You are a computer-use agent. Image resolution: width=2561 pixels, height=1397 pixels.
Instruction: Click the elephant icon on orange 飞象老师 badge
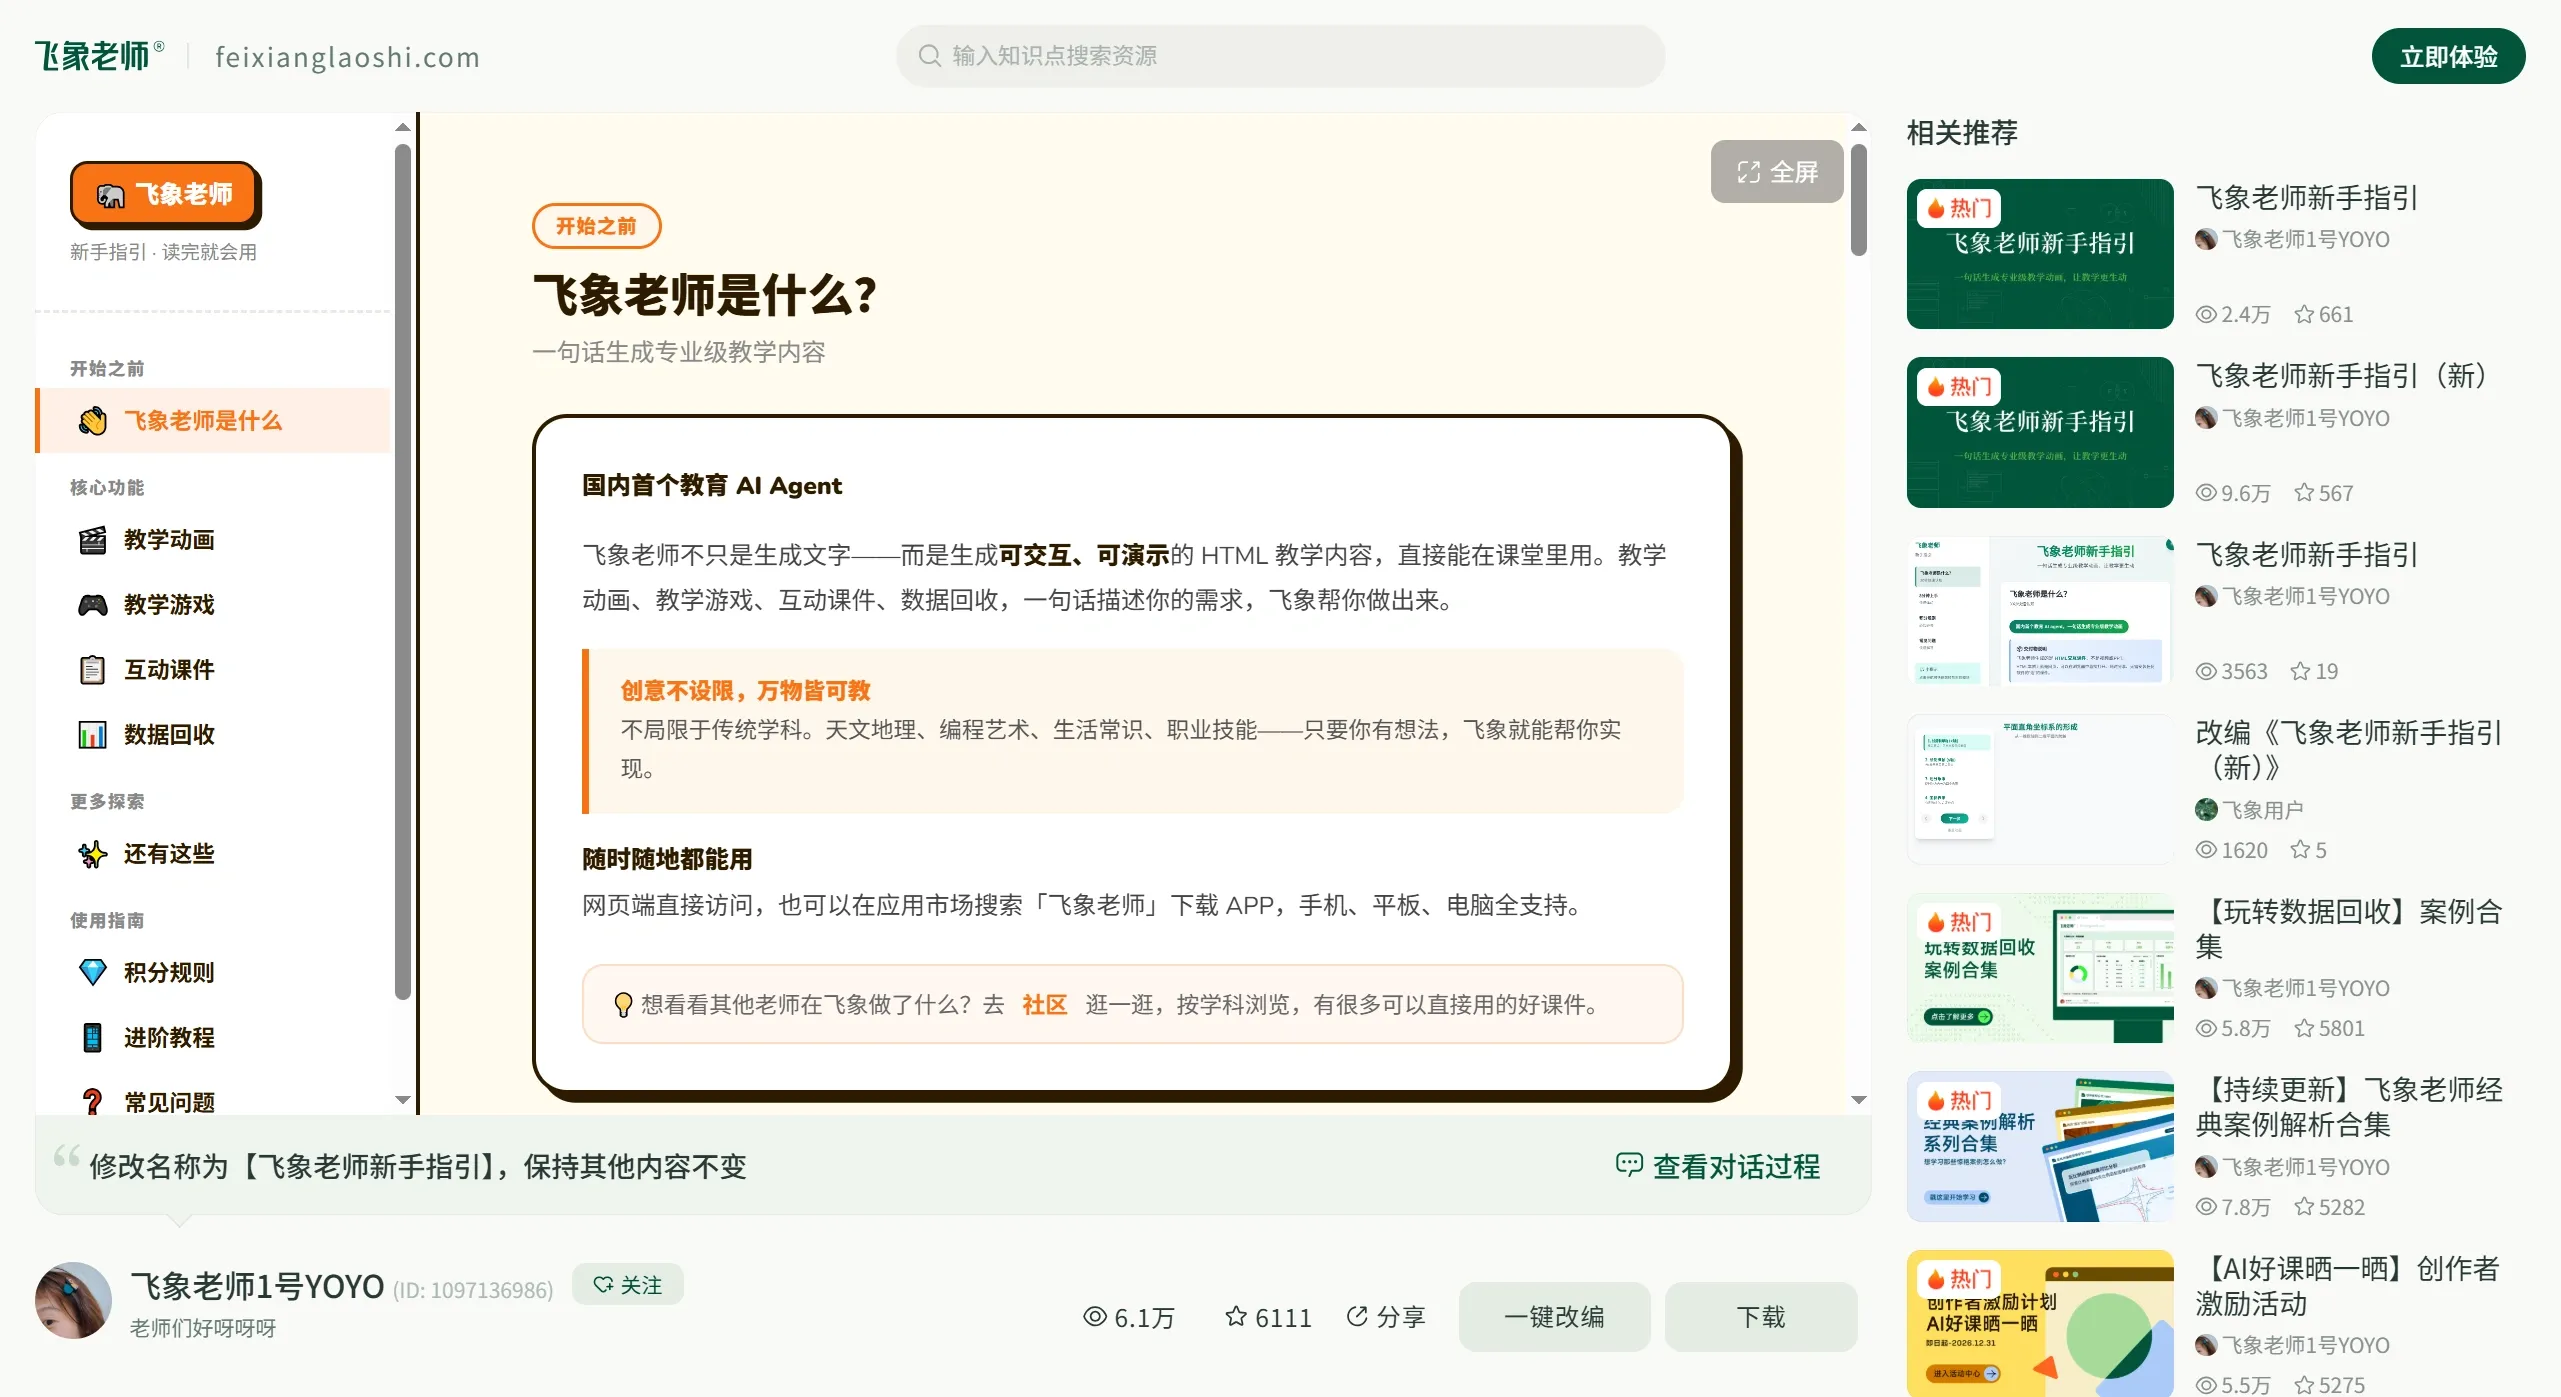tap(111, 195)
